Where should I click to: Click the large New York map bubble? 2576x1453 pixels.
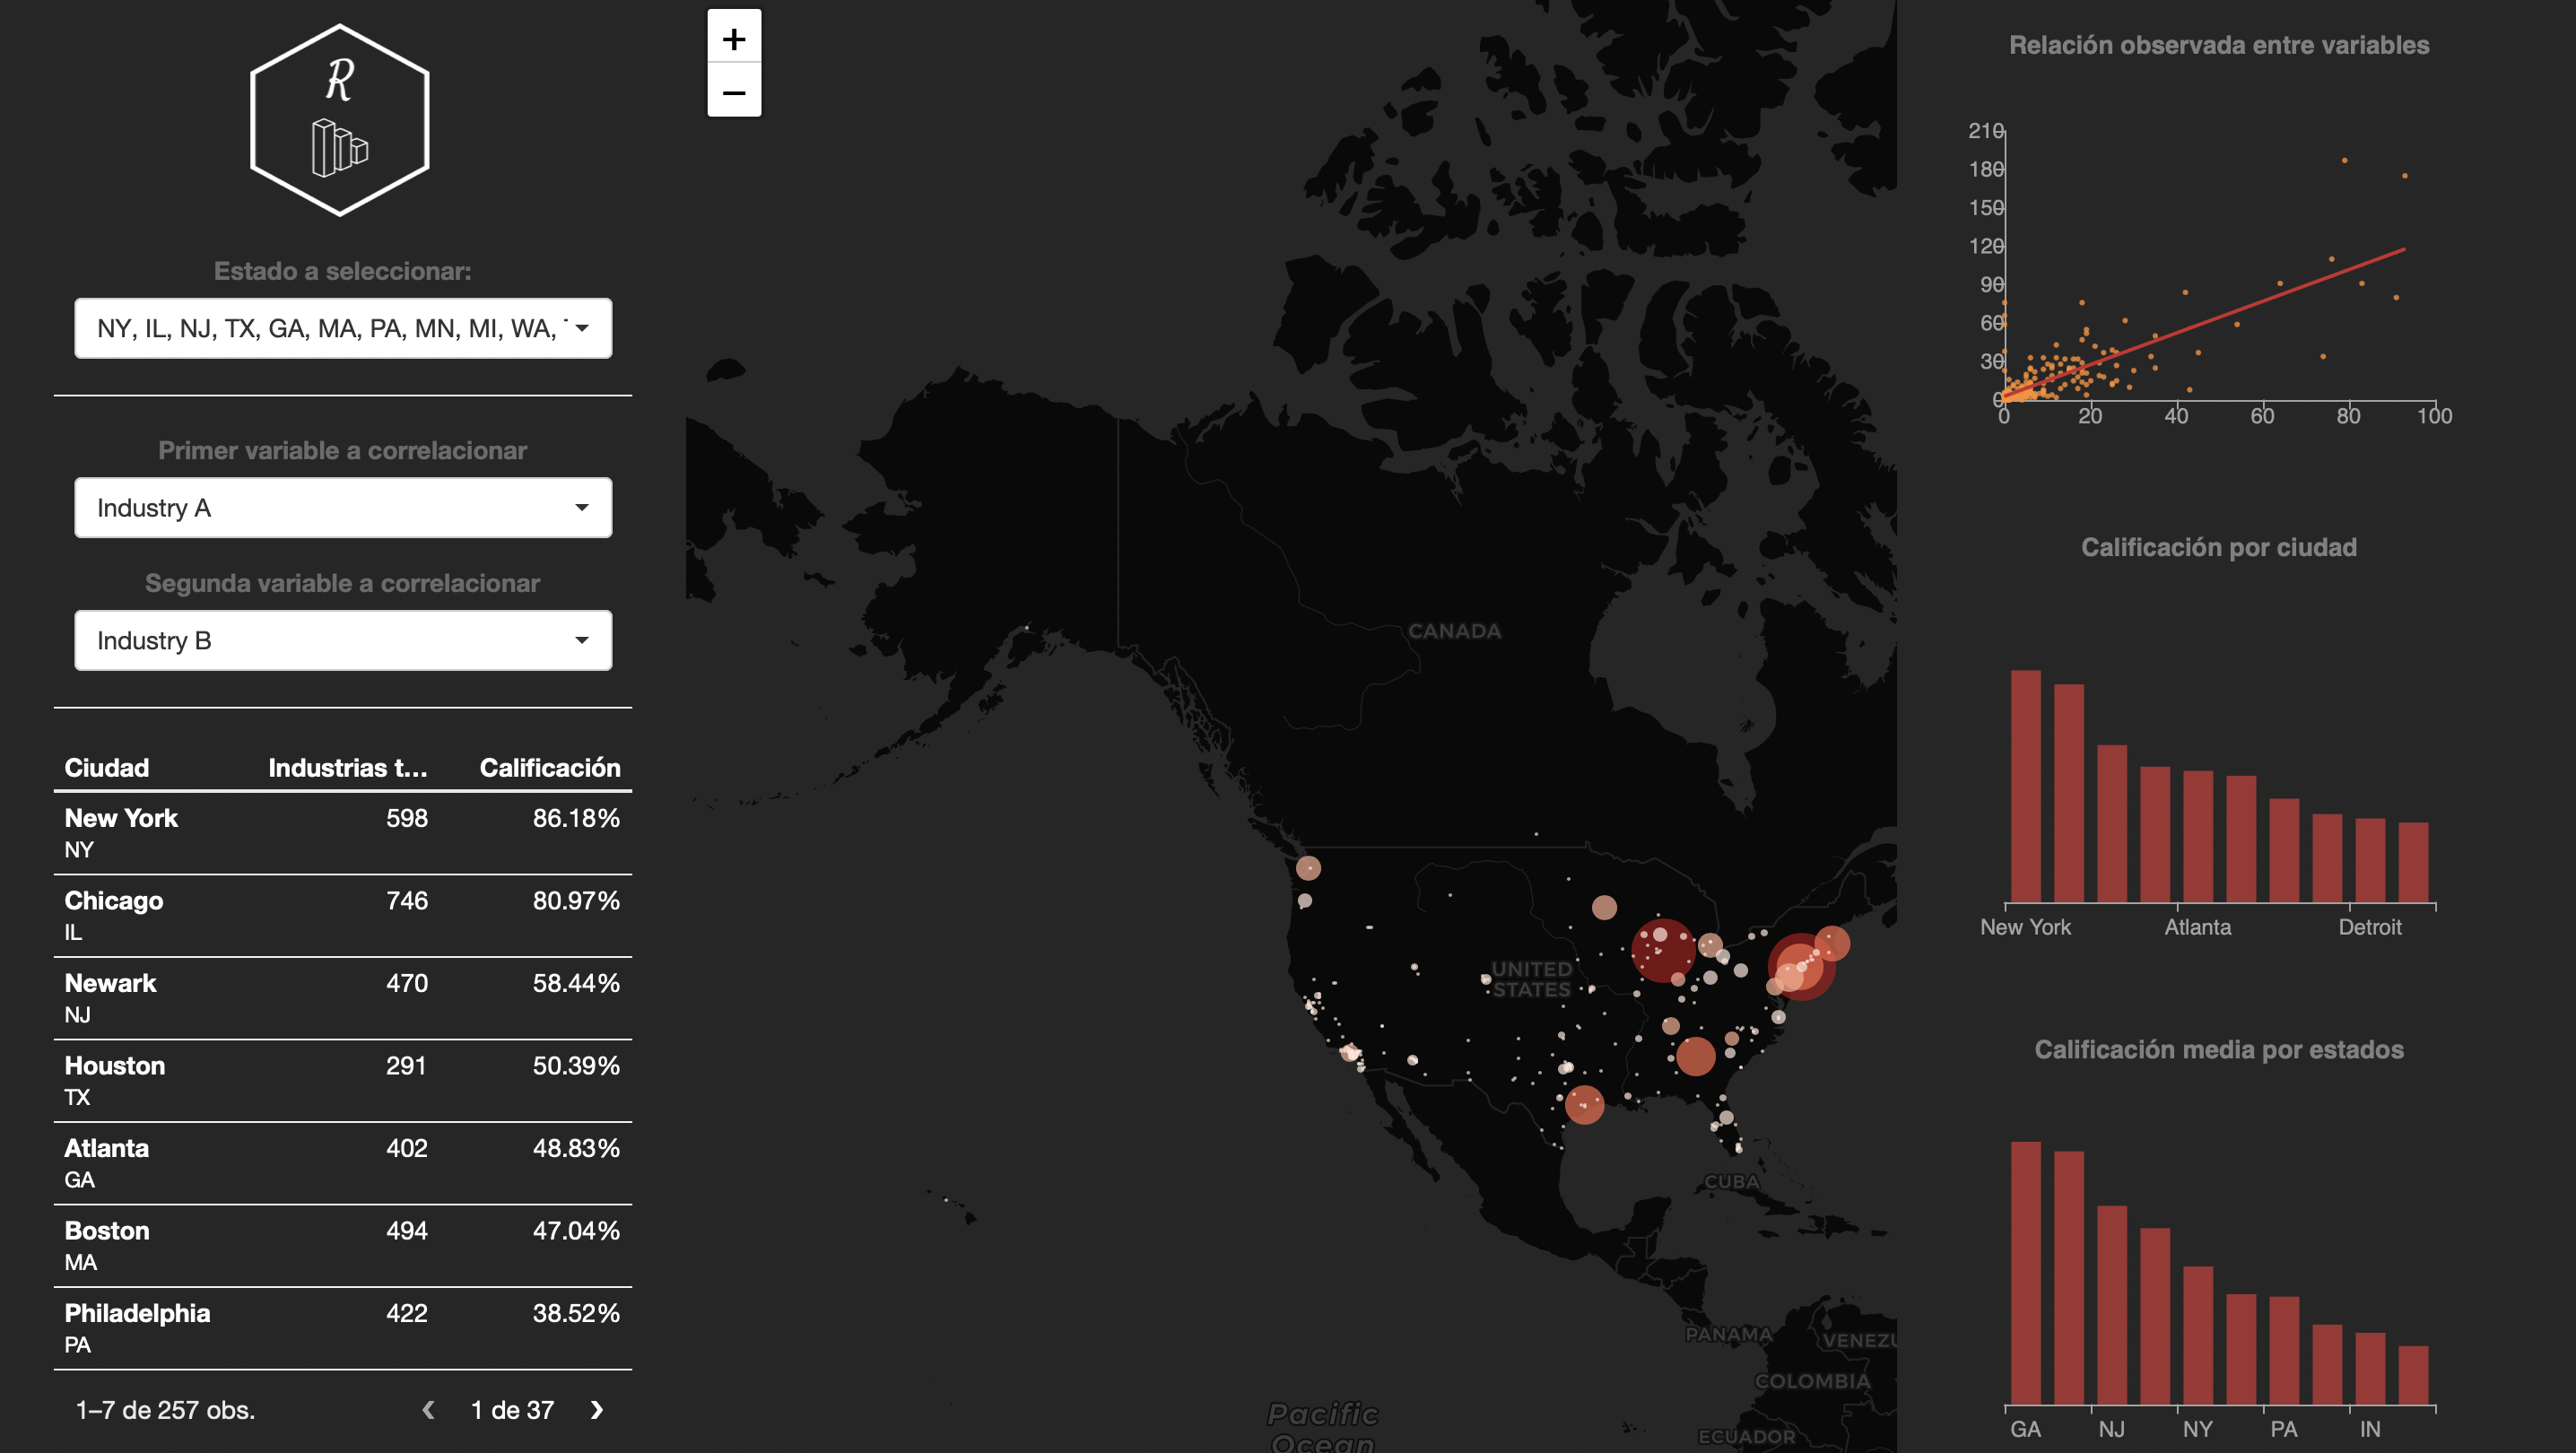pyautogui.click(x=1801, y=966)
